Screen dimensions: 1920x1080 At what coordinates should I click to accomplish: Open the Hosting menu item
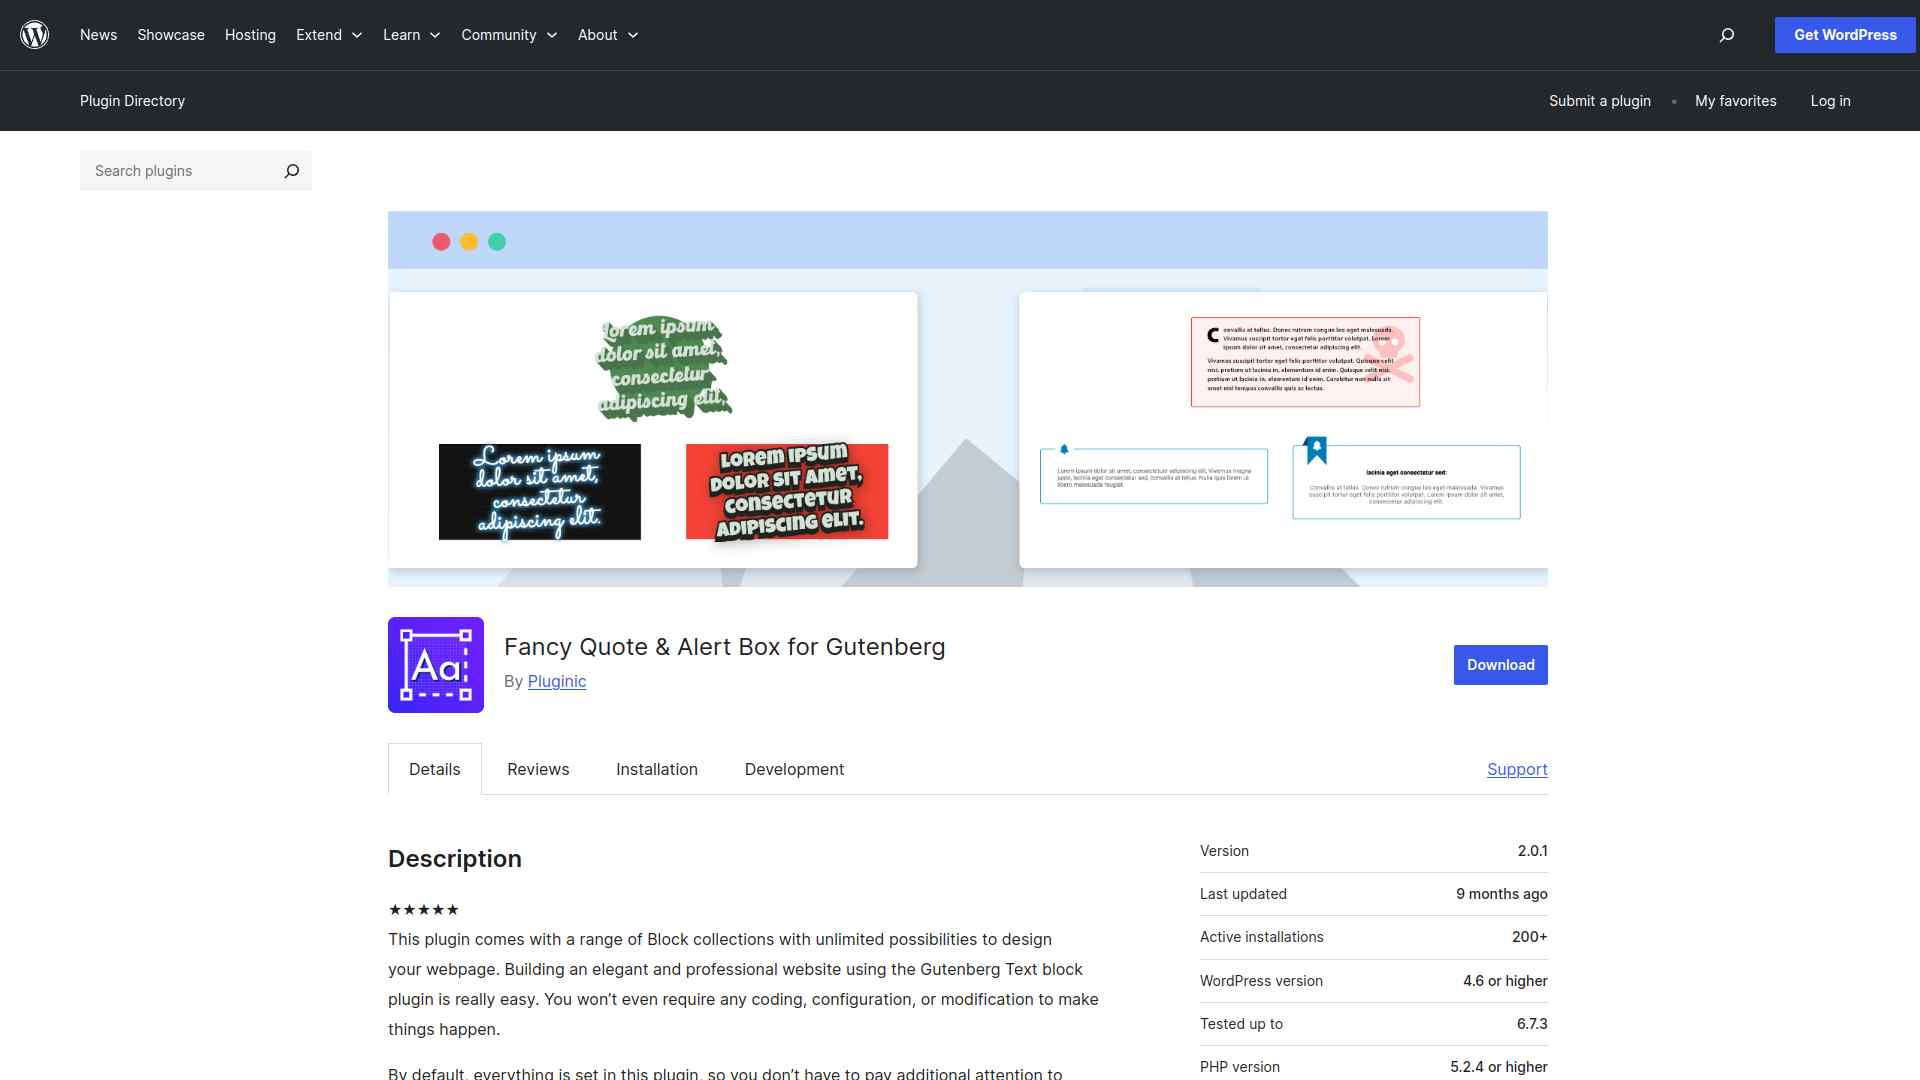[x=250, y=35]
